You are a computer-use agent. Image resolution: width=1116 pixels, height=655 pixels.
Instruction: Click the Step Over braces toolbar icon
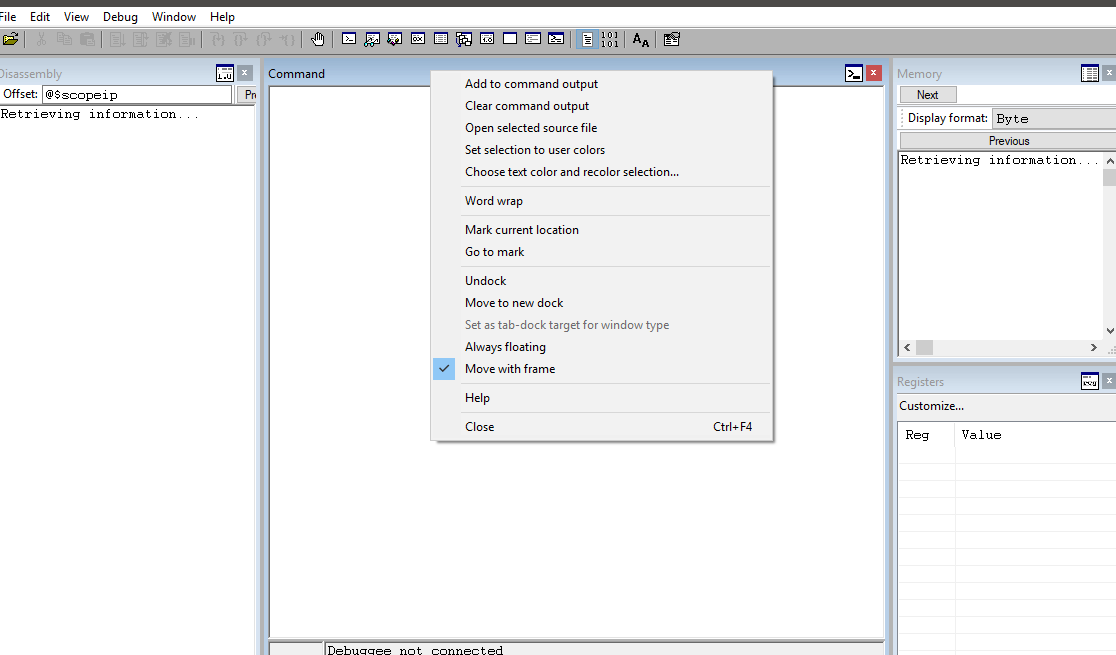[x=241, y=39]
